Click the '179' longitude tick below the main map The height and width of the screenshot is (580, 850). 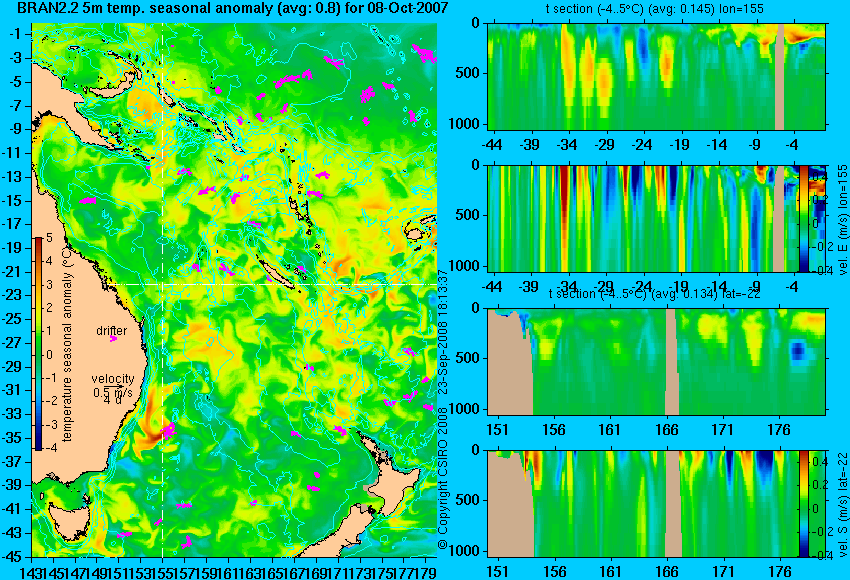click(426, 572)
